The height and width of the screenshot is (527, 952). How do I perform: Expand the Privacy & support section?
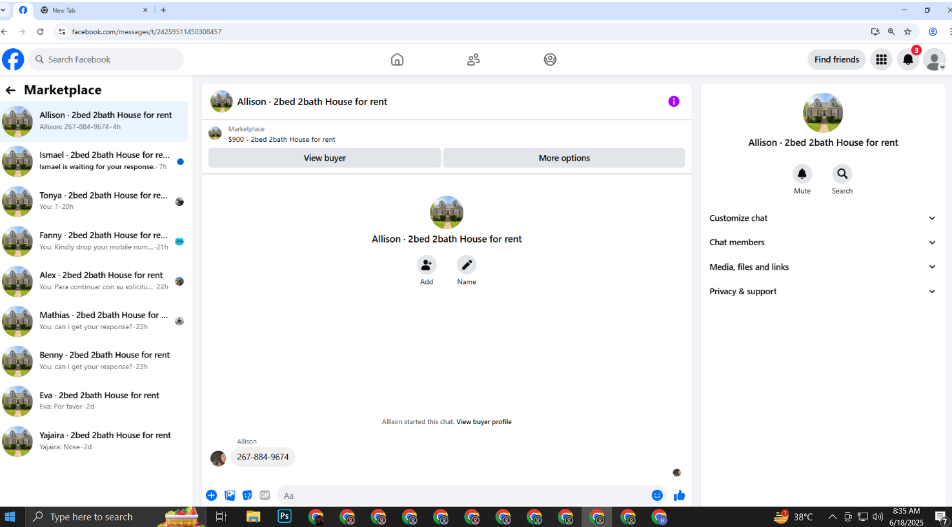823,291
